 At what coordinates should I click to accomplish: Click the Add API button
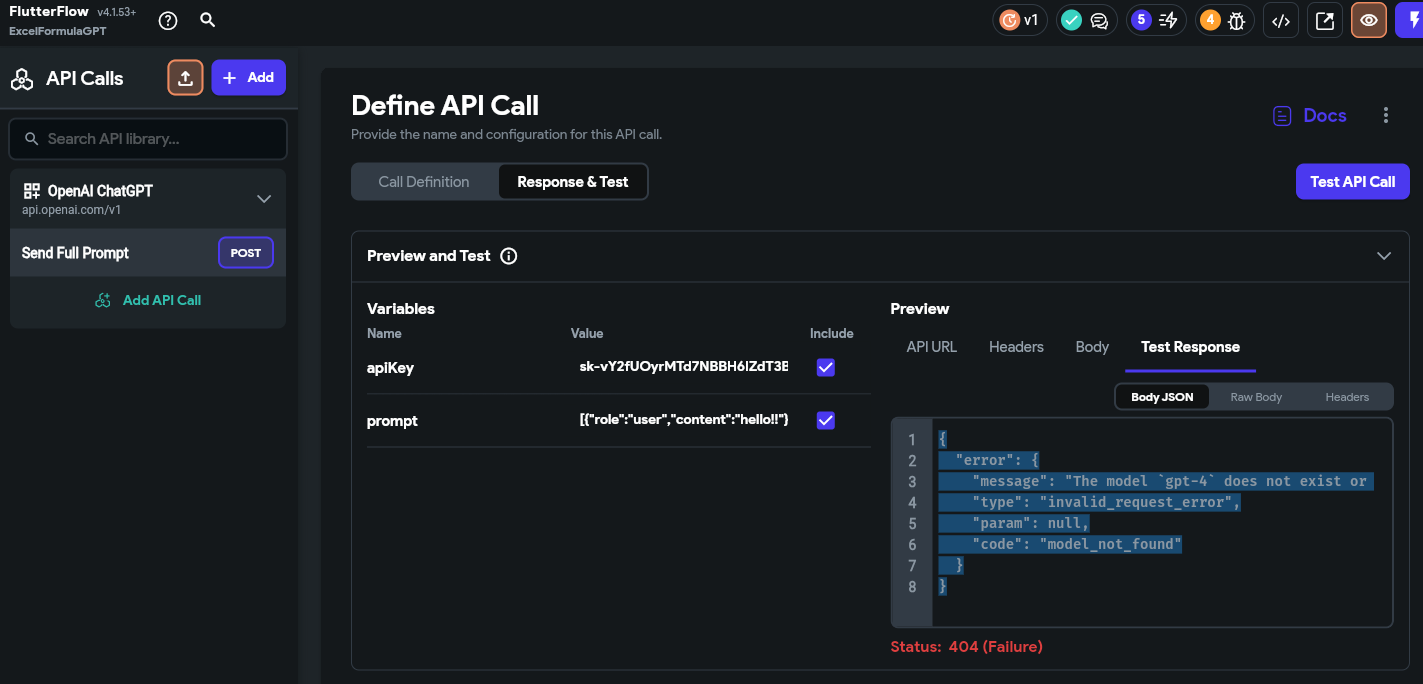(248, 78)
